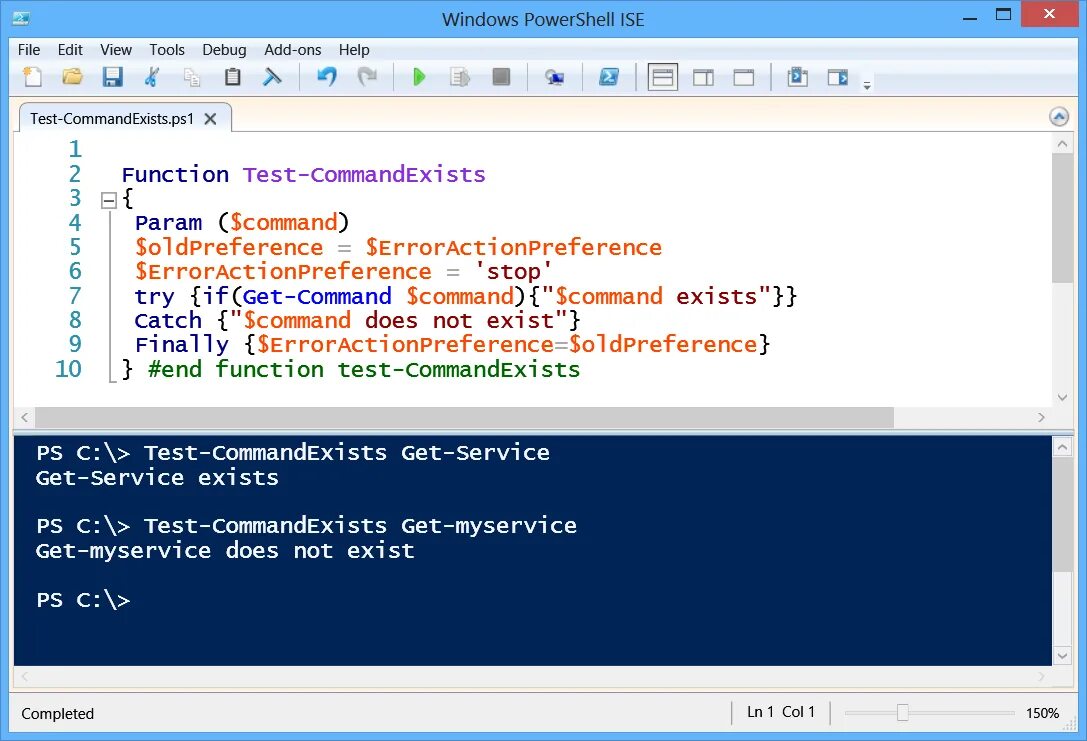Click the console pane scroll down arrow
The width and height of the screenshot is (1087, 741).
tap(1062, 655)
